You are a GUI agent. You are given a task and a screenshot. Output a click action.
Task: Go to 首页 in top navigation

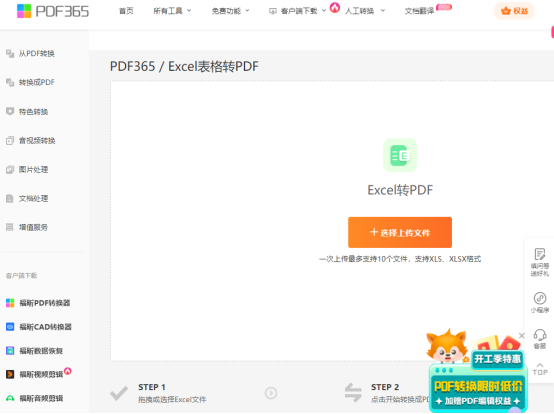126,11
